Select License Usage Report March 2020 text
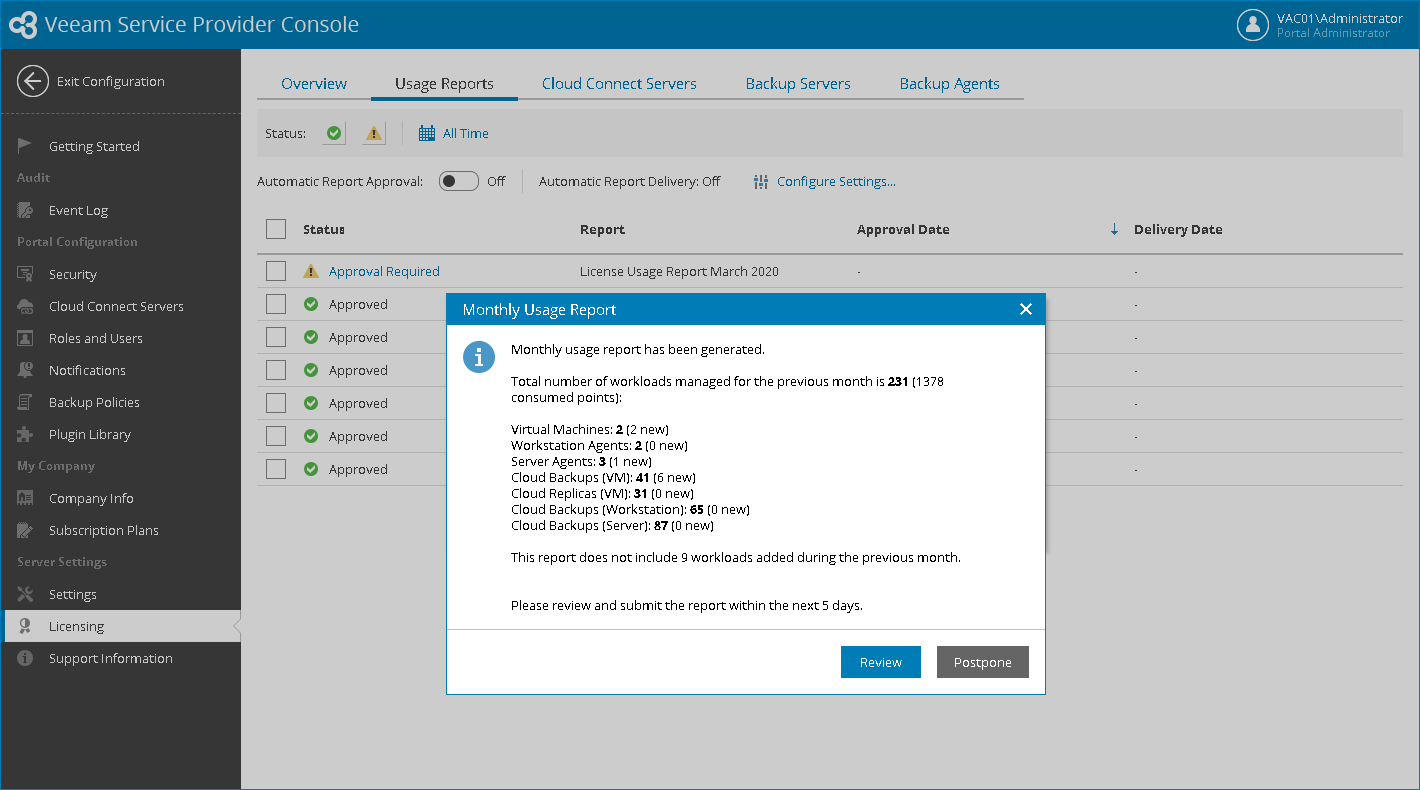1420x790 pixels. click(679, 271)
